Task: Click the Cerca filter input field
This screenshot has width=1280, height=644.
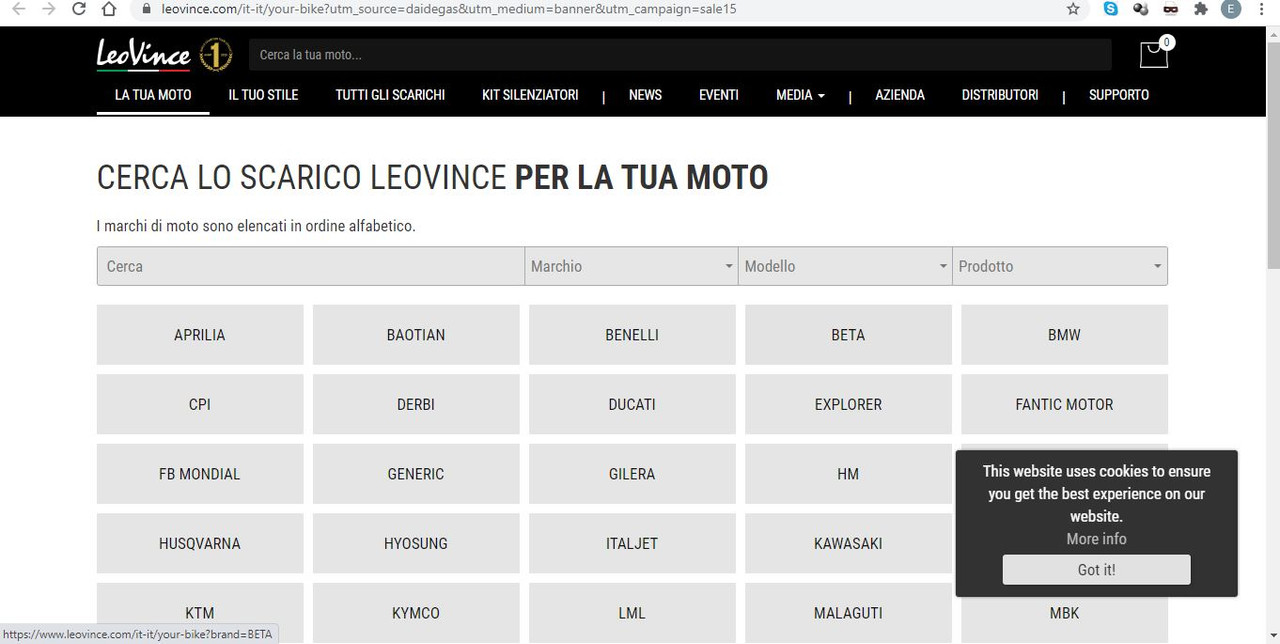Action: pyautogui.click(x=311, y=266)
